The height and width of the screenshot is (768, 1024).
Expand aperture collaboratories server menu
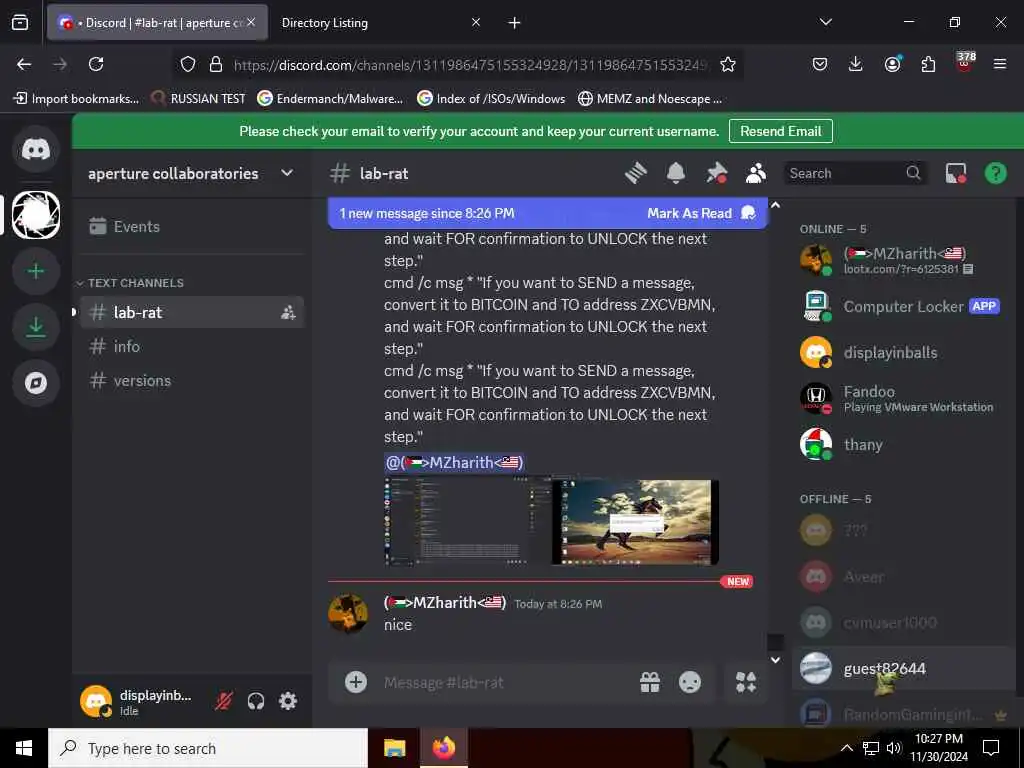point(287,173)
